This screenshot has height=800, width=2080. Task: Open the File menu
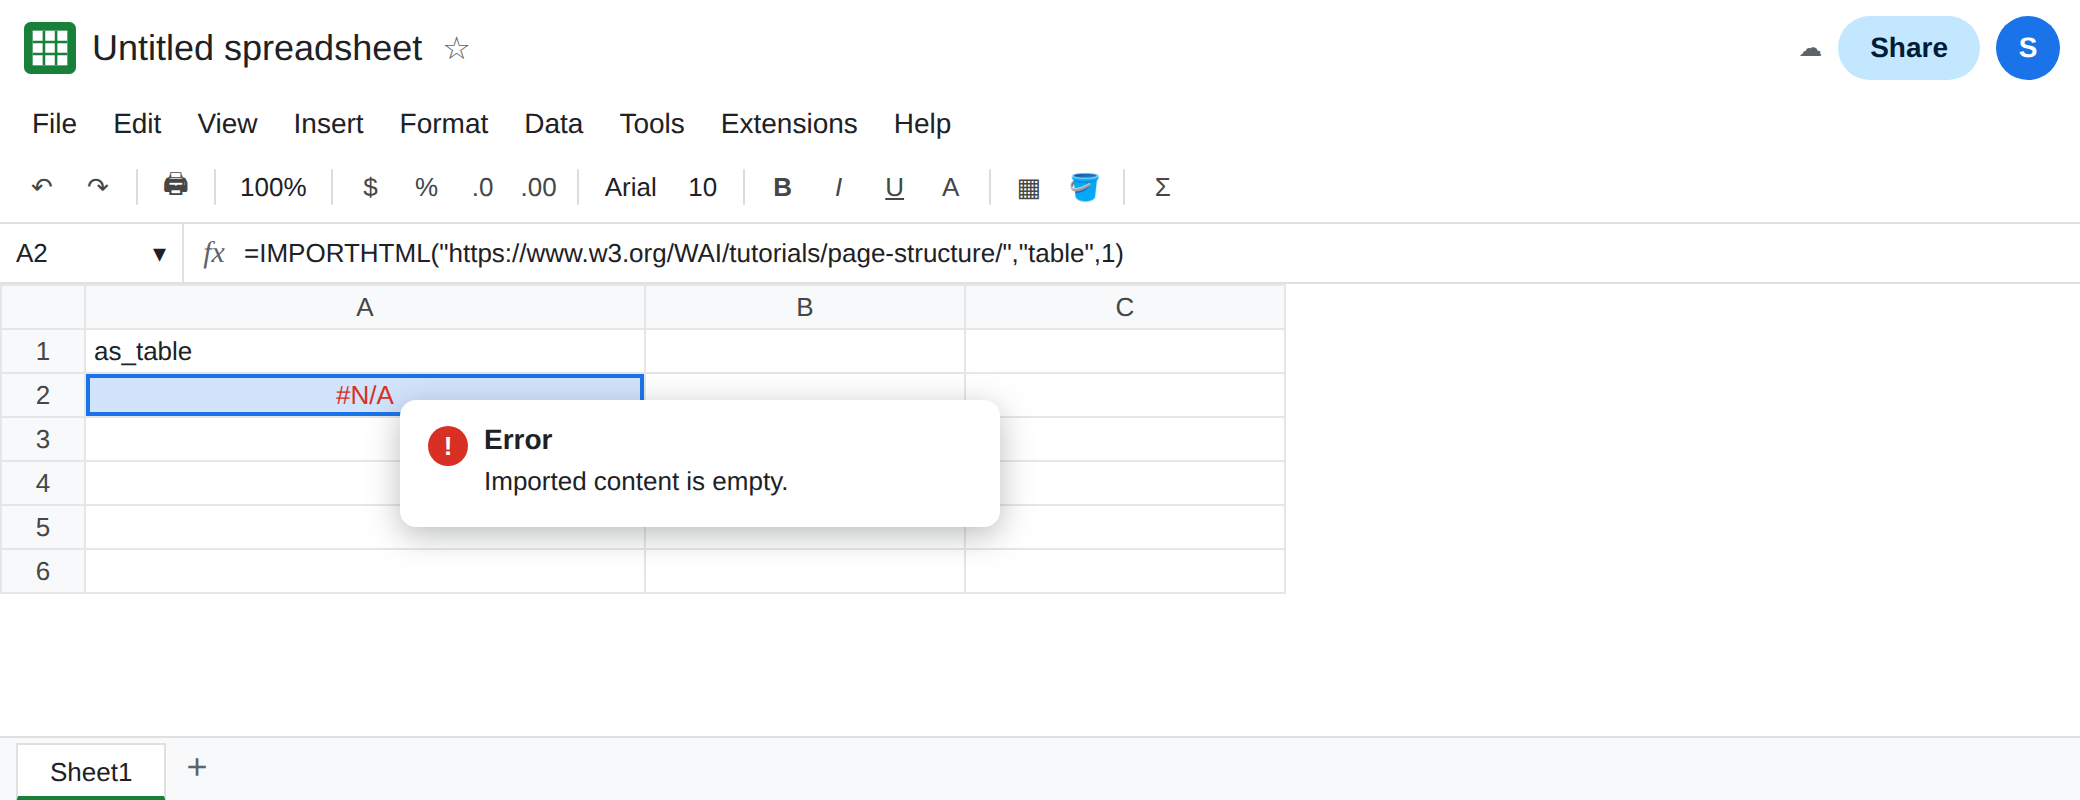point(54,123)
